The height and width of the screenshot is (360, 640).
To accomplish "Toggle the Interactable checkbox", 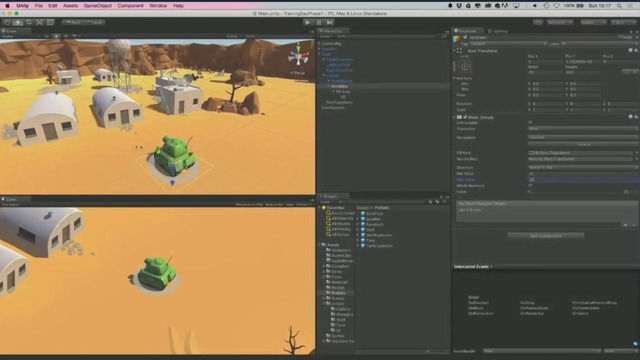I will point(530,122).
